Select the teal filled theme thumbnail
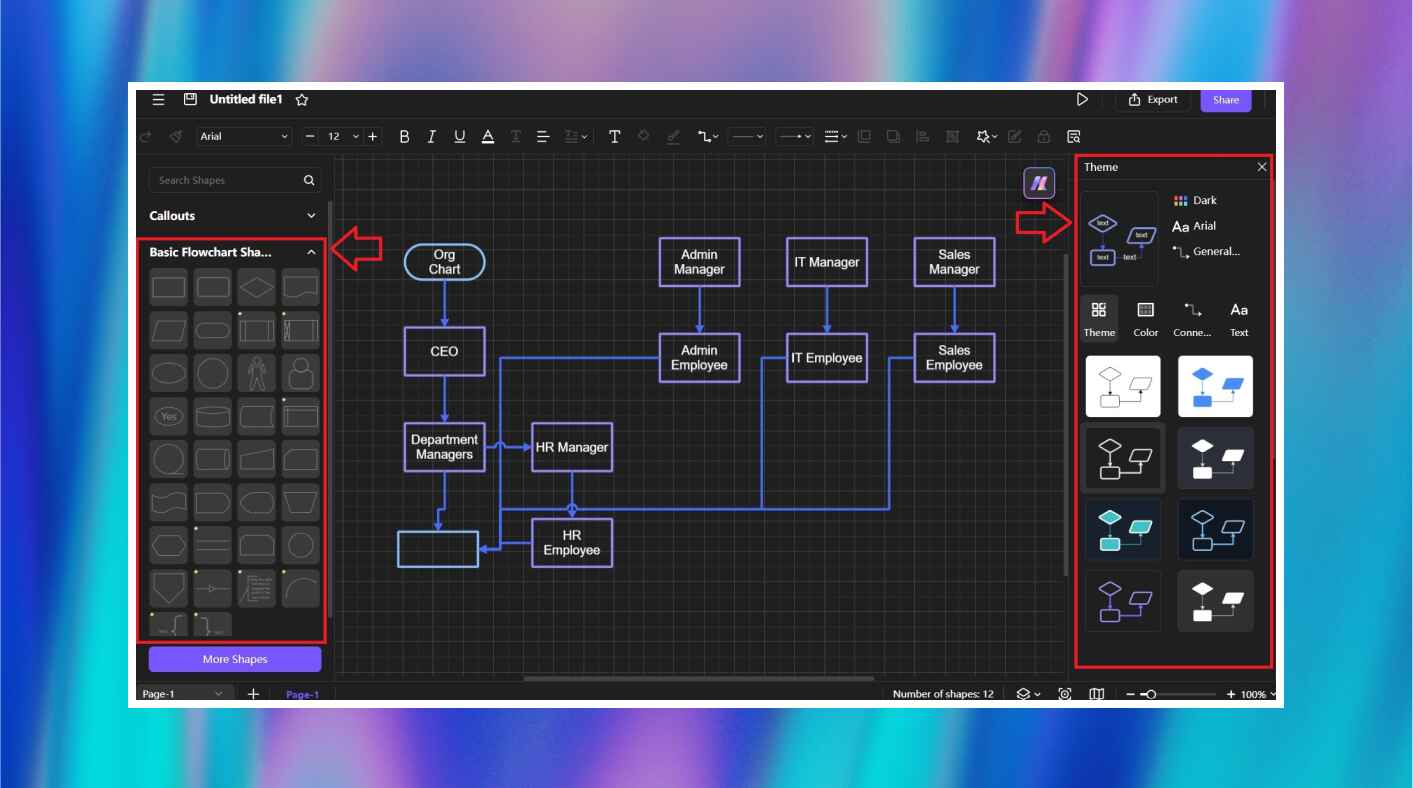The image size is (1413, 788). 1123,529
